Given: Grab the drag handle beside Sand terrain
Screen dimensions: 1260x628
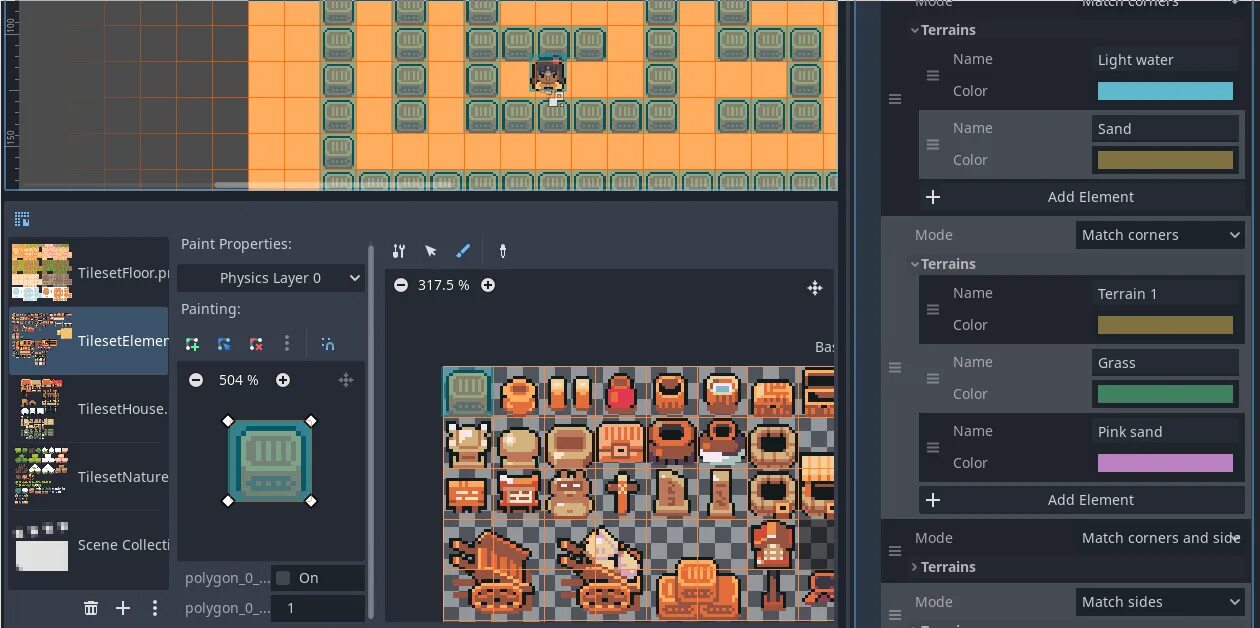Looking at the screenshot, I should pos(933,145).
